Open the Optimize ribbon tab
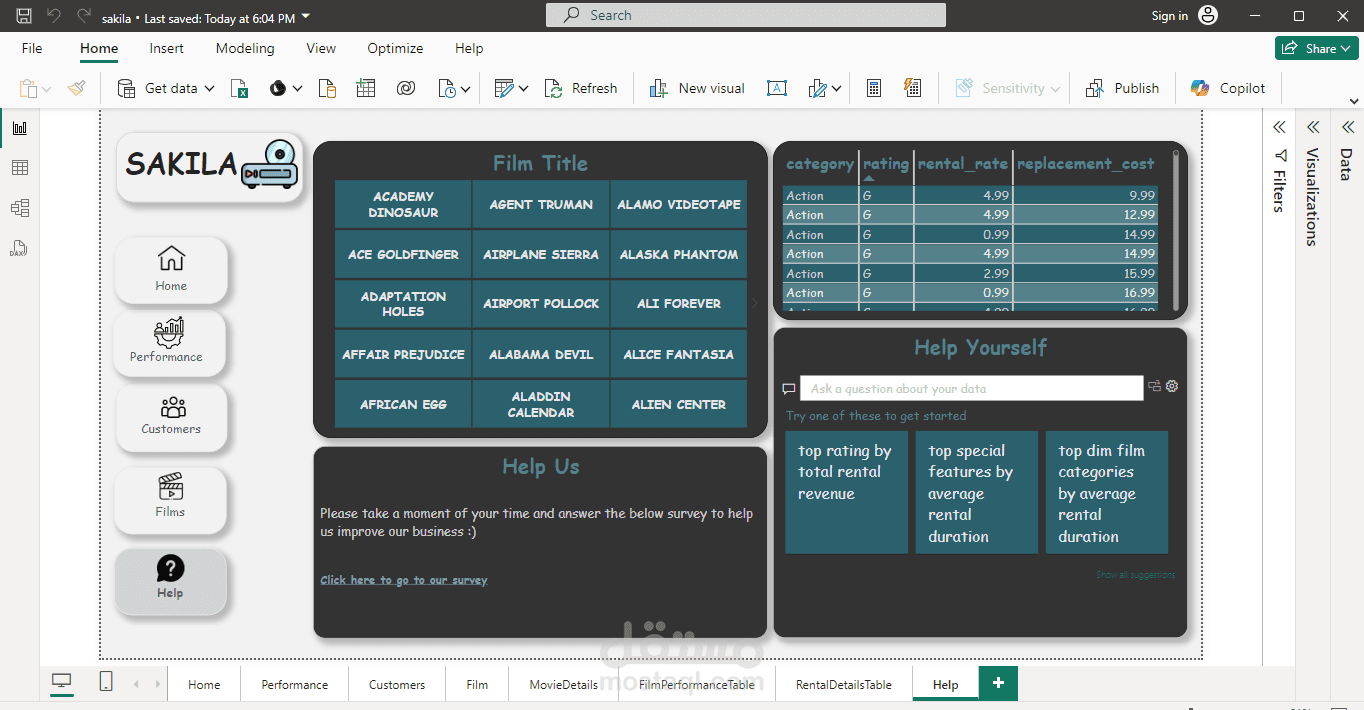The height and width of the screenshot is (710, 1364). 395,48
